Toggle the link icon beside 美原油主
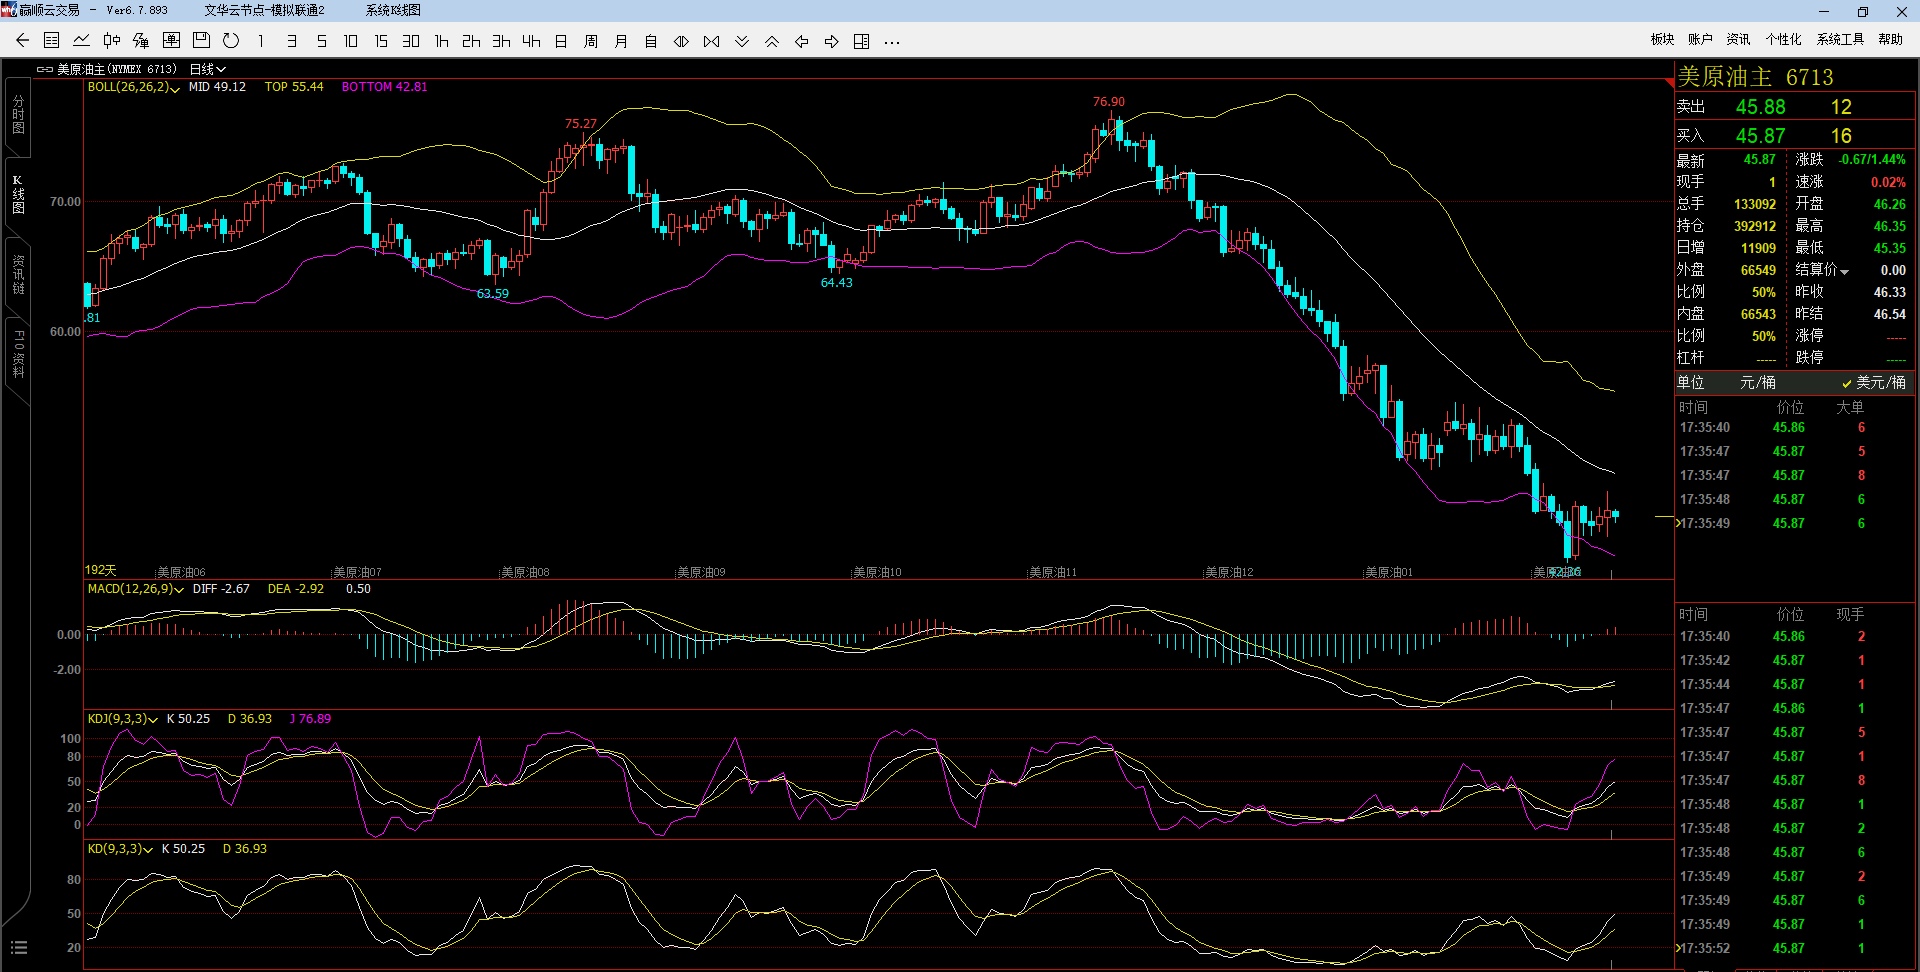This screenshot has height=972, width=1920. click(x=44, y=70)
